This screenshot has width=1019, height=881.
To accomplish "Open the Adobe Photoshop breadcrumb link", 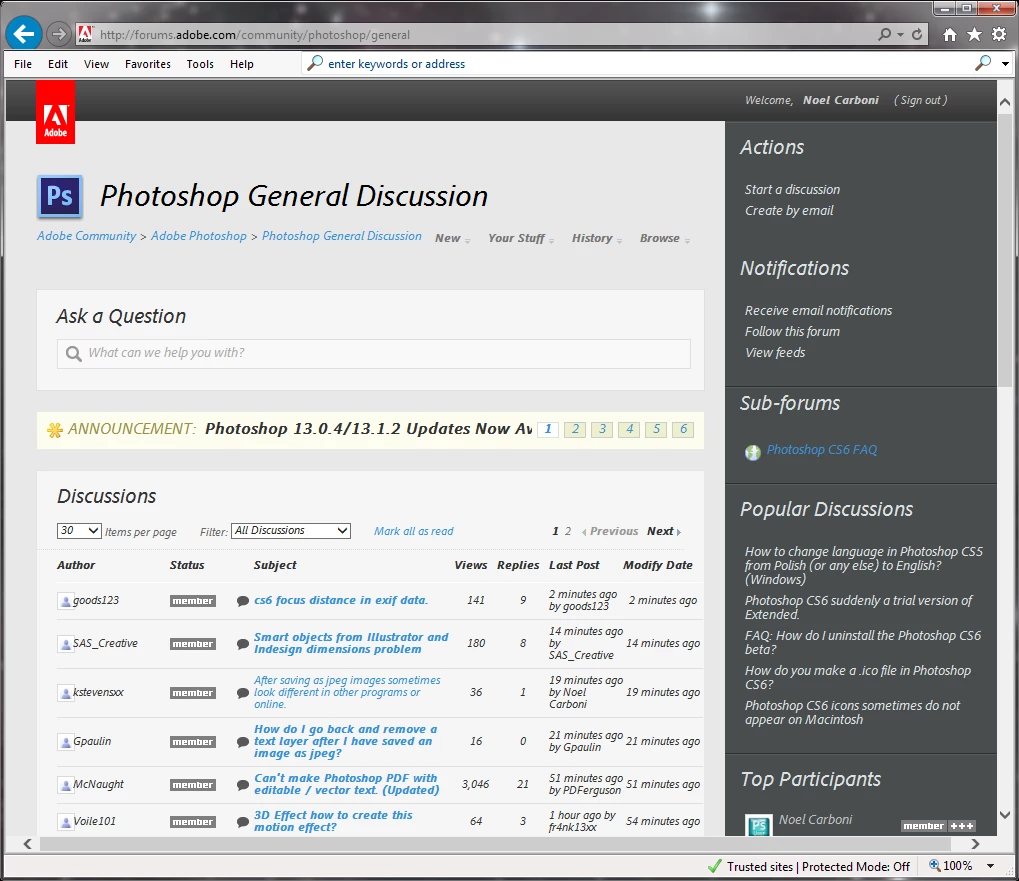I will 199,236.
